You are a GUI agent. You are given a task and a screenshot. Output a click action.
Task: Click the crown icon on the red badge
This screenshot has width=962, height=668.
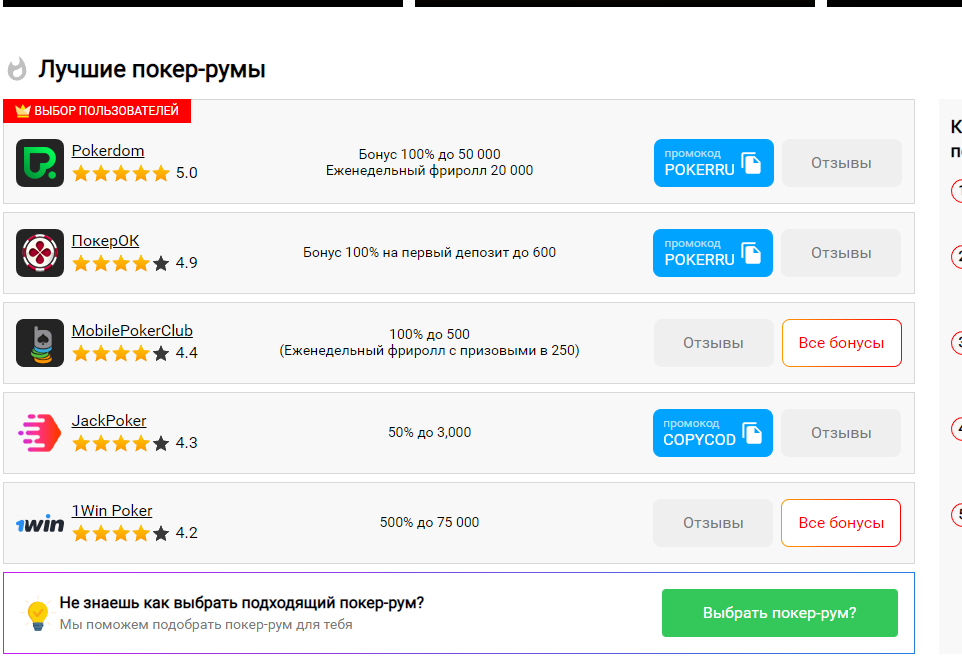click(23, 111)
